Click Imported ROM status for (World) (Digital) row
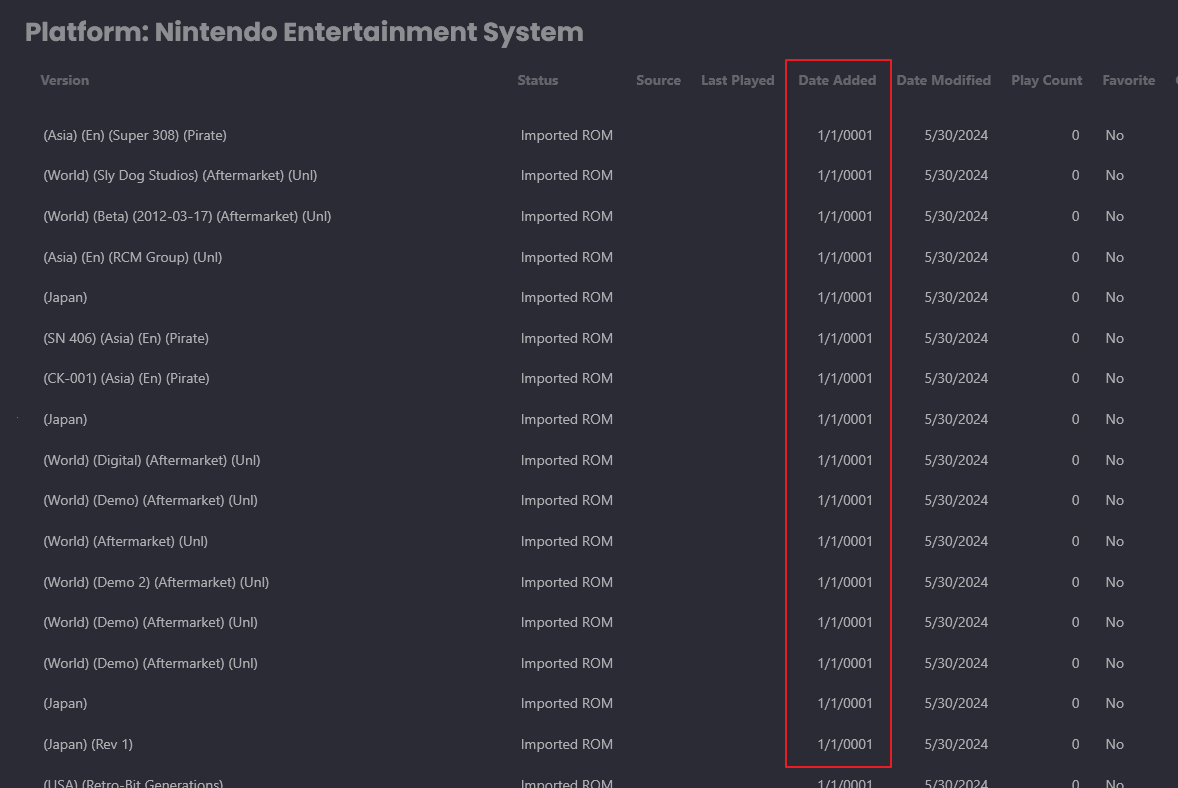1178x788 pixels. pyautogui.click(x=566, y=460)
